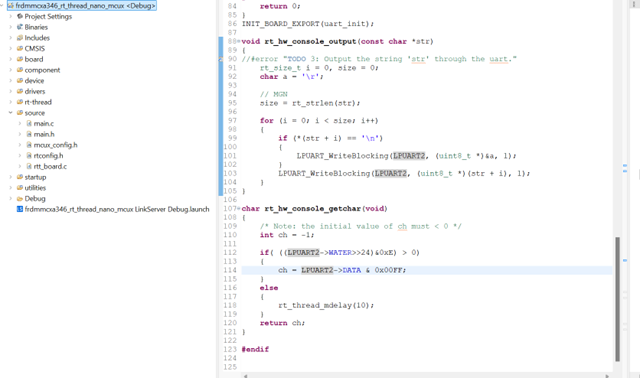Click the Debug folder icon
Screen dimensions: 640x378
20,198
